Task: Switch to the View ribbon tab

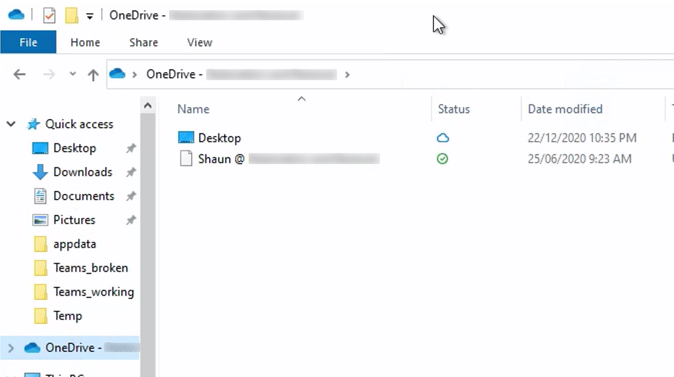Action: point(199,42)
